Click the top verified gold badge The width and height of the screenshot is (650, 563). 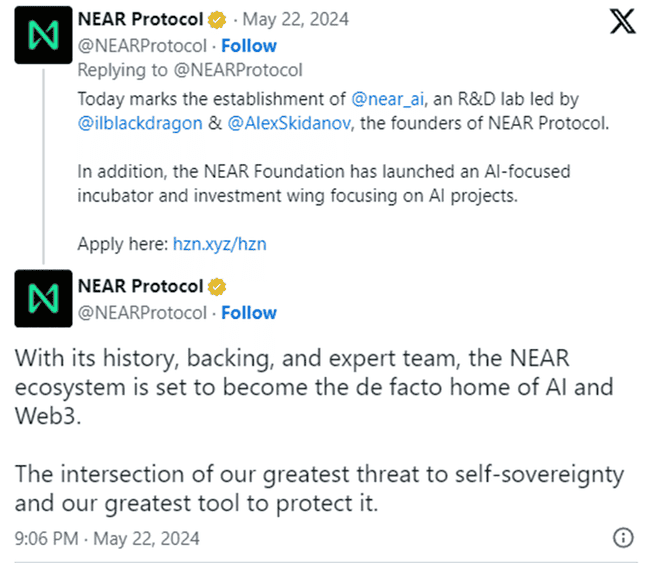click(x=215, y=19)
